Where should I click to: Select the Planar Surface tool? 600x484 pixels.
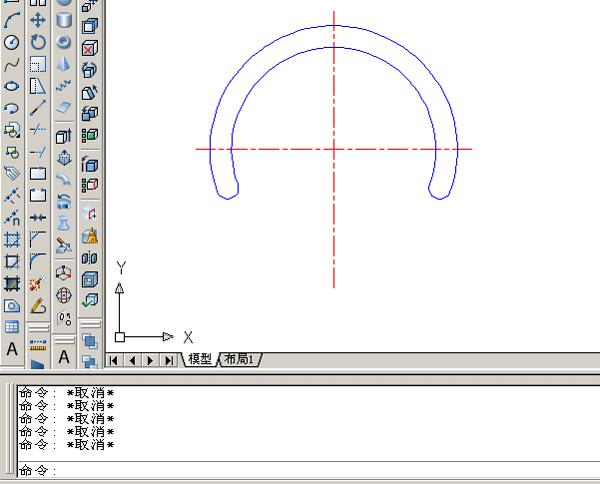(64, 108)
